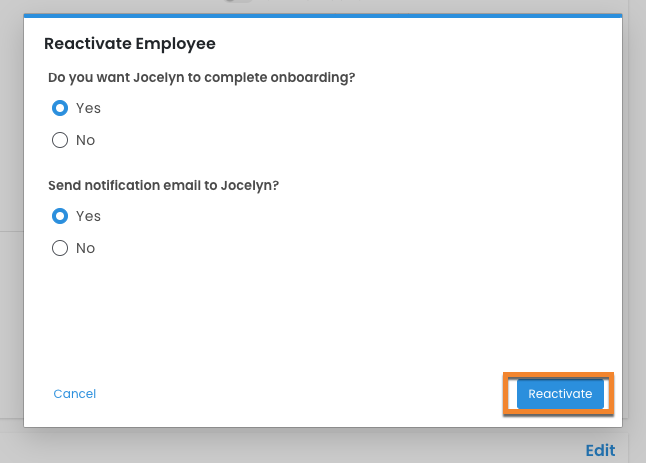The height and width of the screenshot is (463, 646).
Task: Click the onboarding question text
Action: [x=201, y=77]
